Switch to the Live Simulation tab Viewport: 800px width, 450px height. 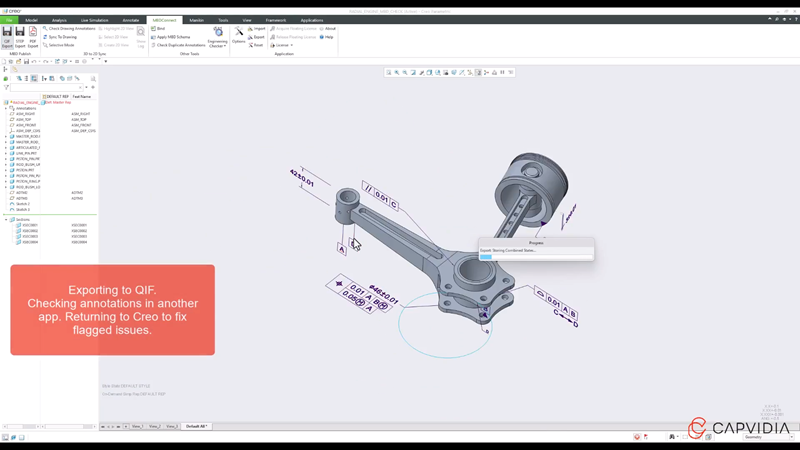click(x=94, y=20)
